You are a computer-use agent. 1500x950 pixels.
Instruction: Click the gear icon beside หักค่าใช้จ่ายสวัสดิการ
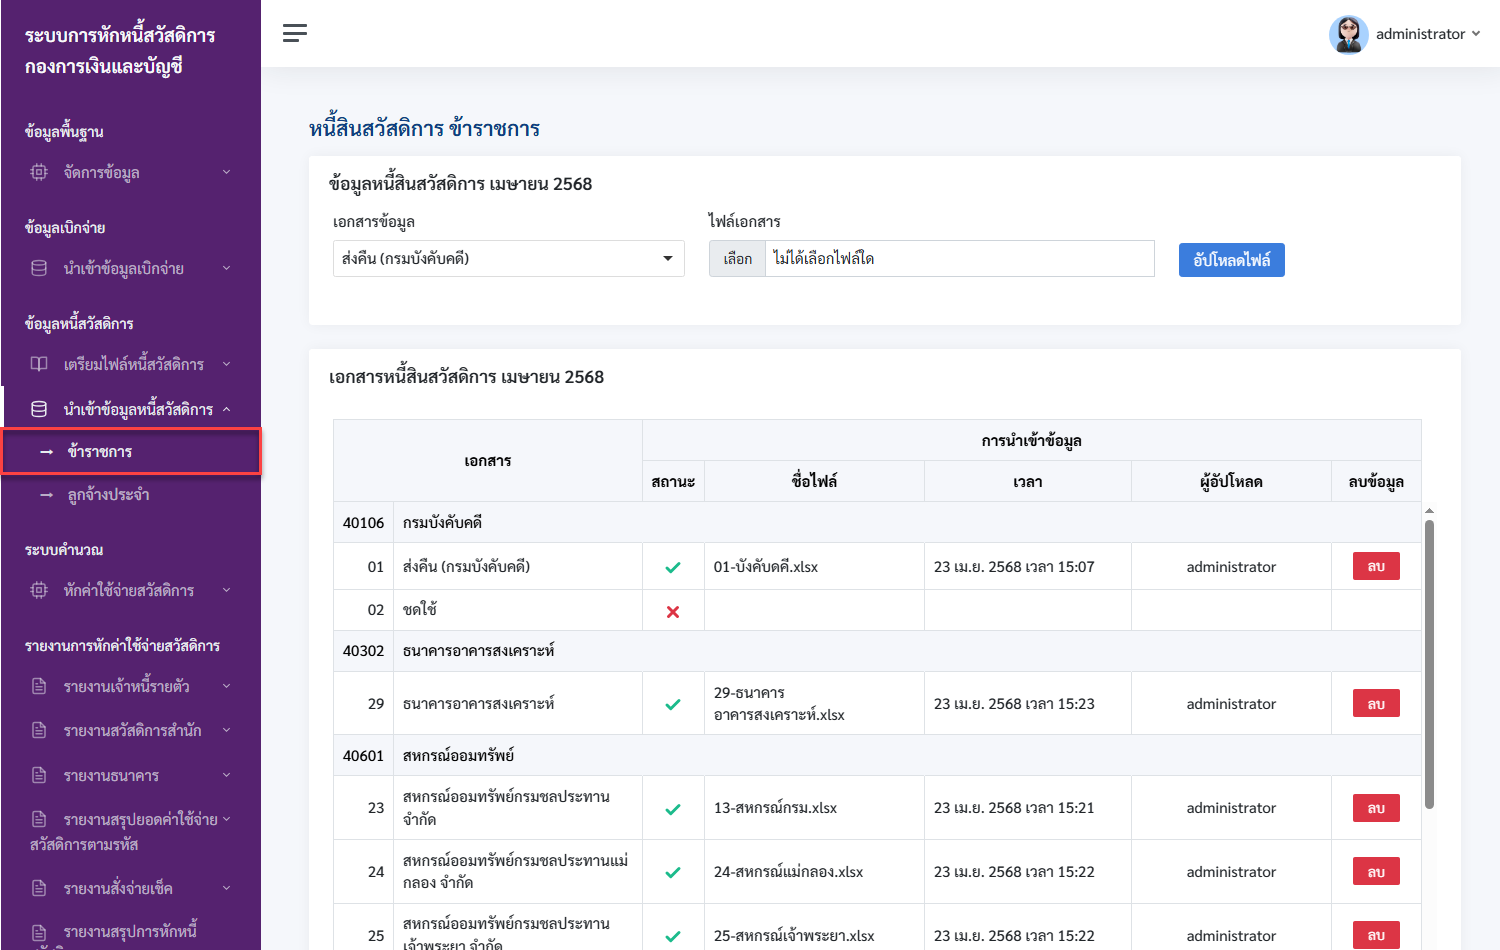39,590
